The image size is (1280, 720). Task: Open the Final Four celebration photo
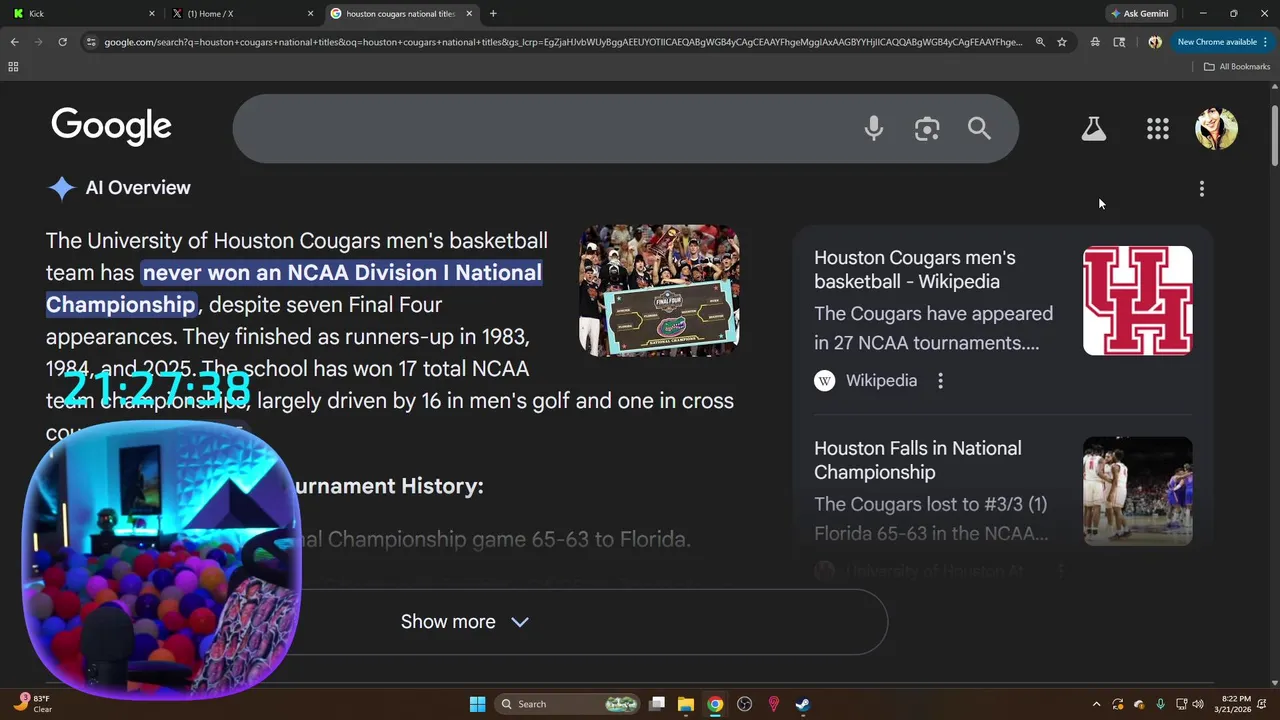[659, 290]
